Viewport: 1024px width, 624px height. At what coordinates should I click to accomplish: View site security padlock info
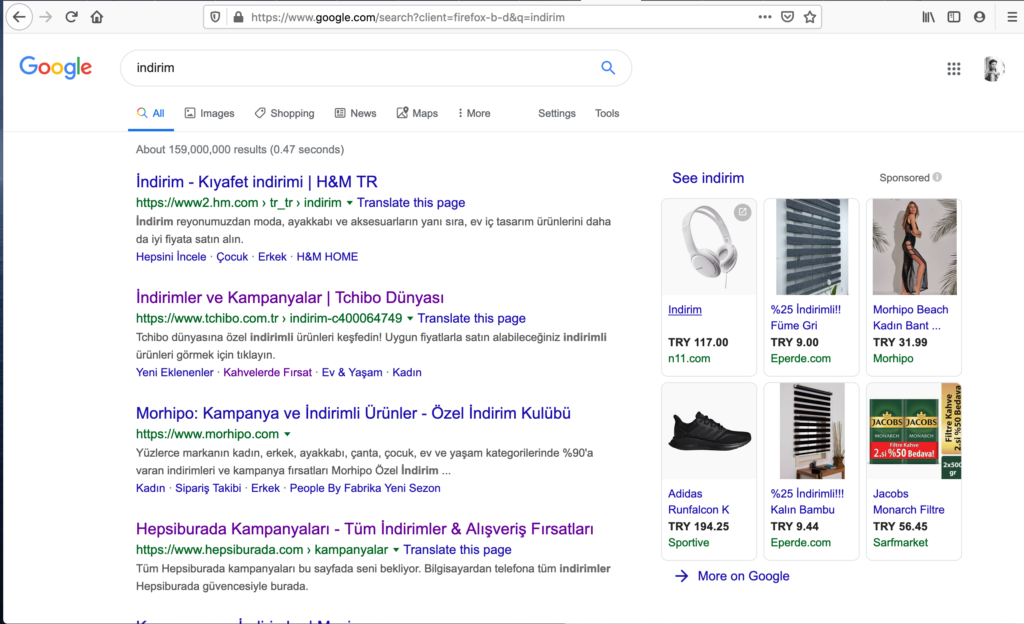click(238, 17)
